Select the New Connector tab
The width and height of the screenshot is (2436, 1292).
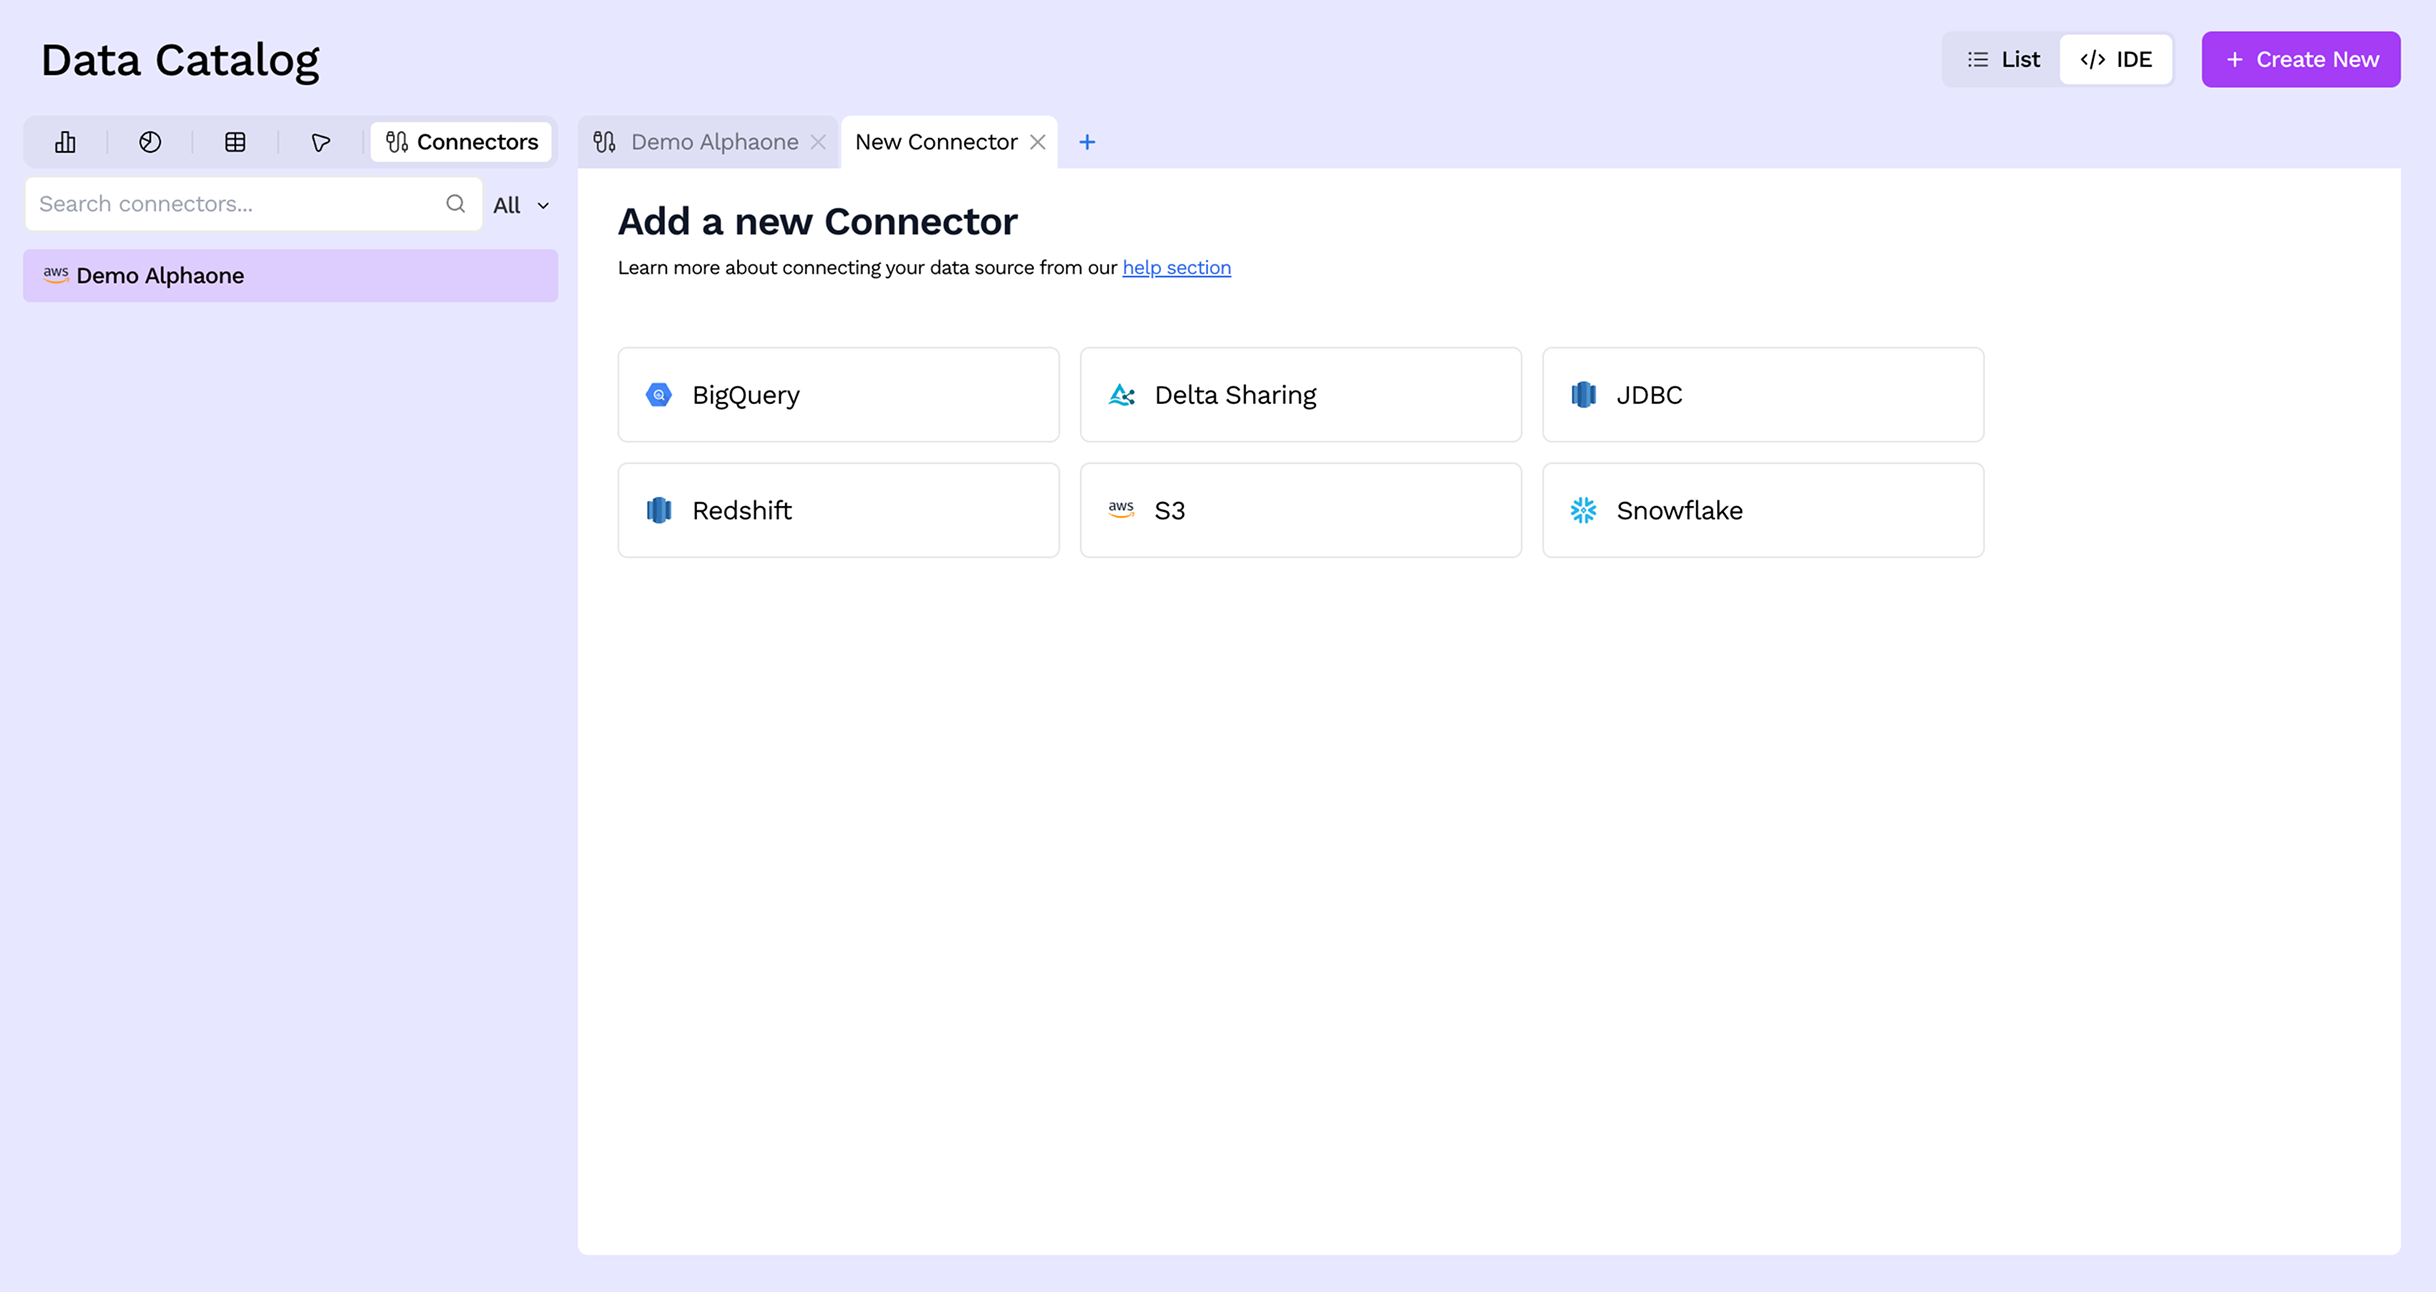[x=934, y=141]
